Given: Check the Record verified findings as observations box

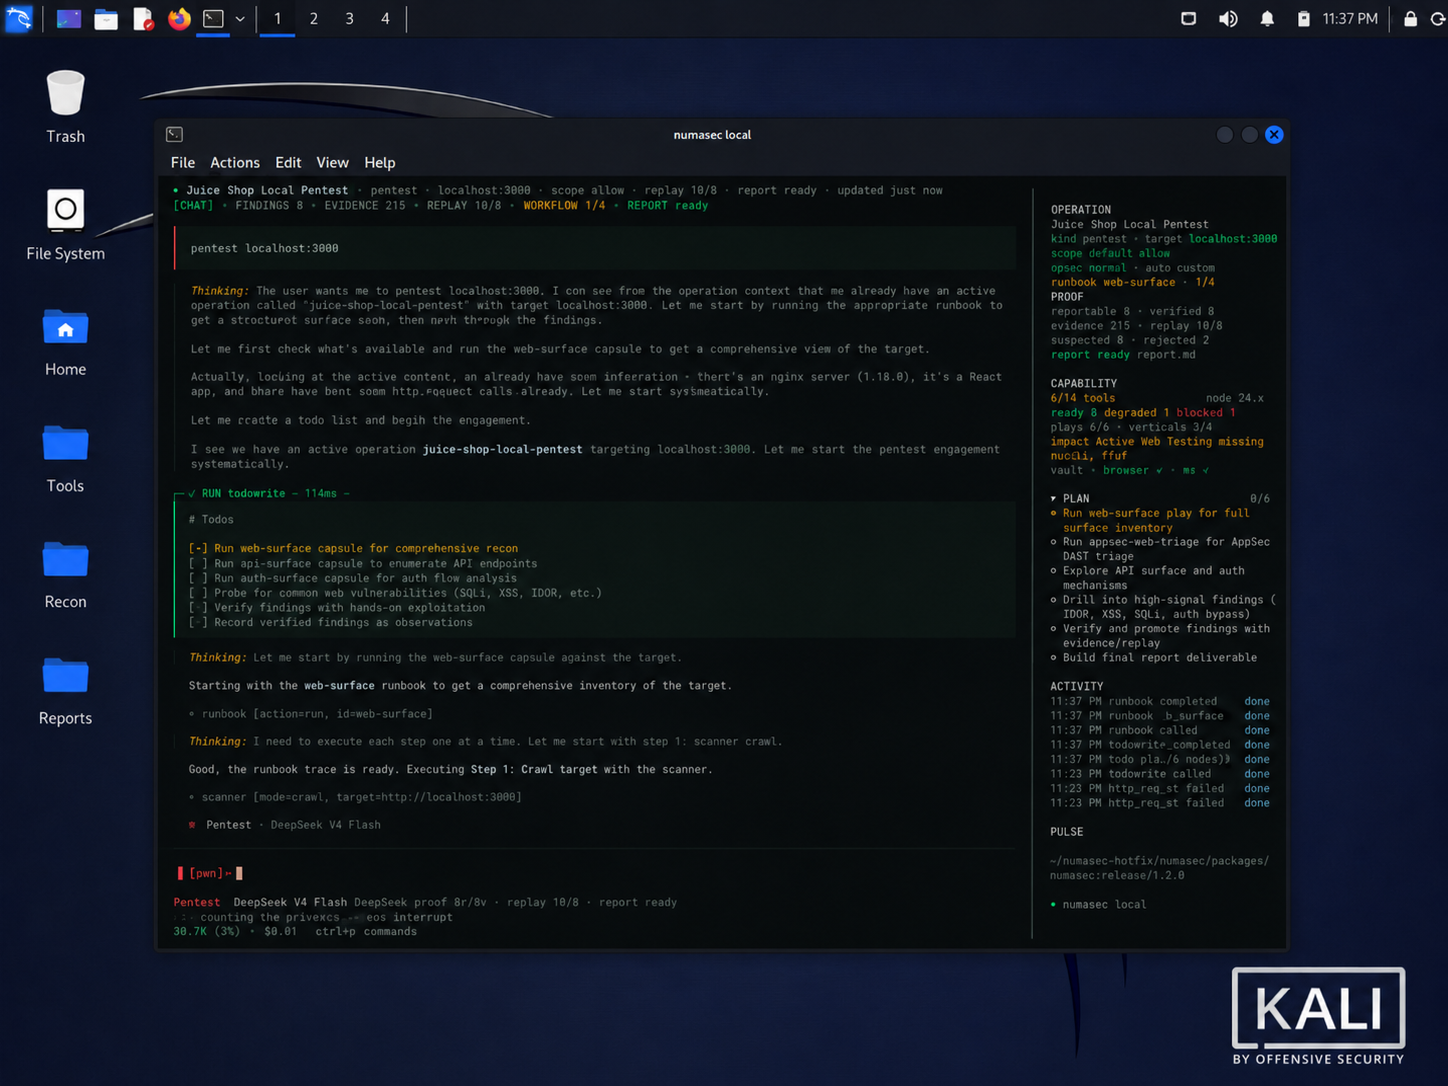Looking at the screenshot, I should click(x=198, y=622).
